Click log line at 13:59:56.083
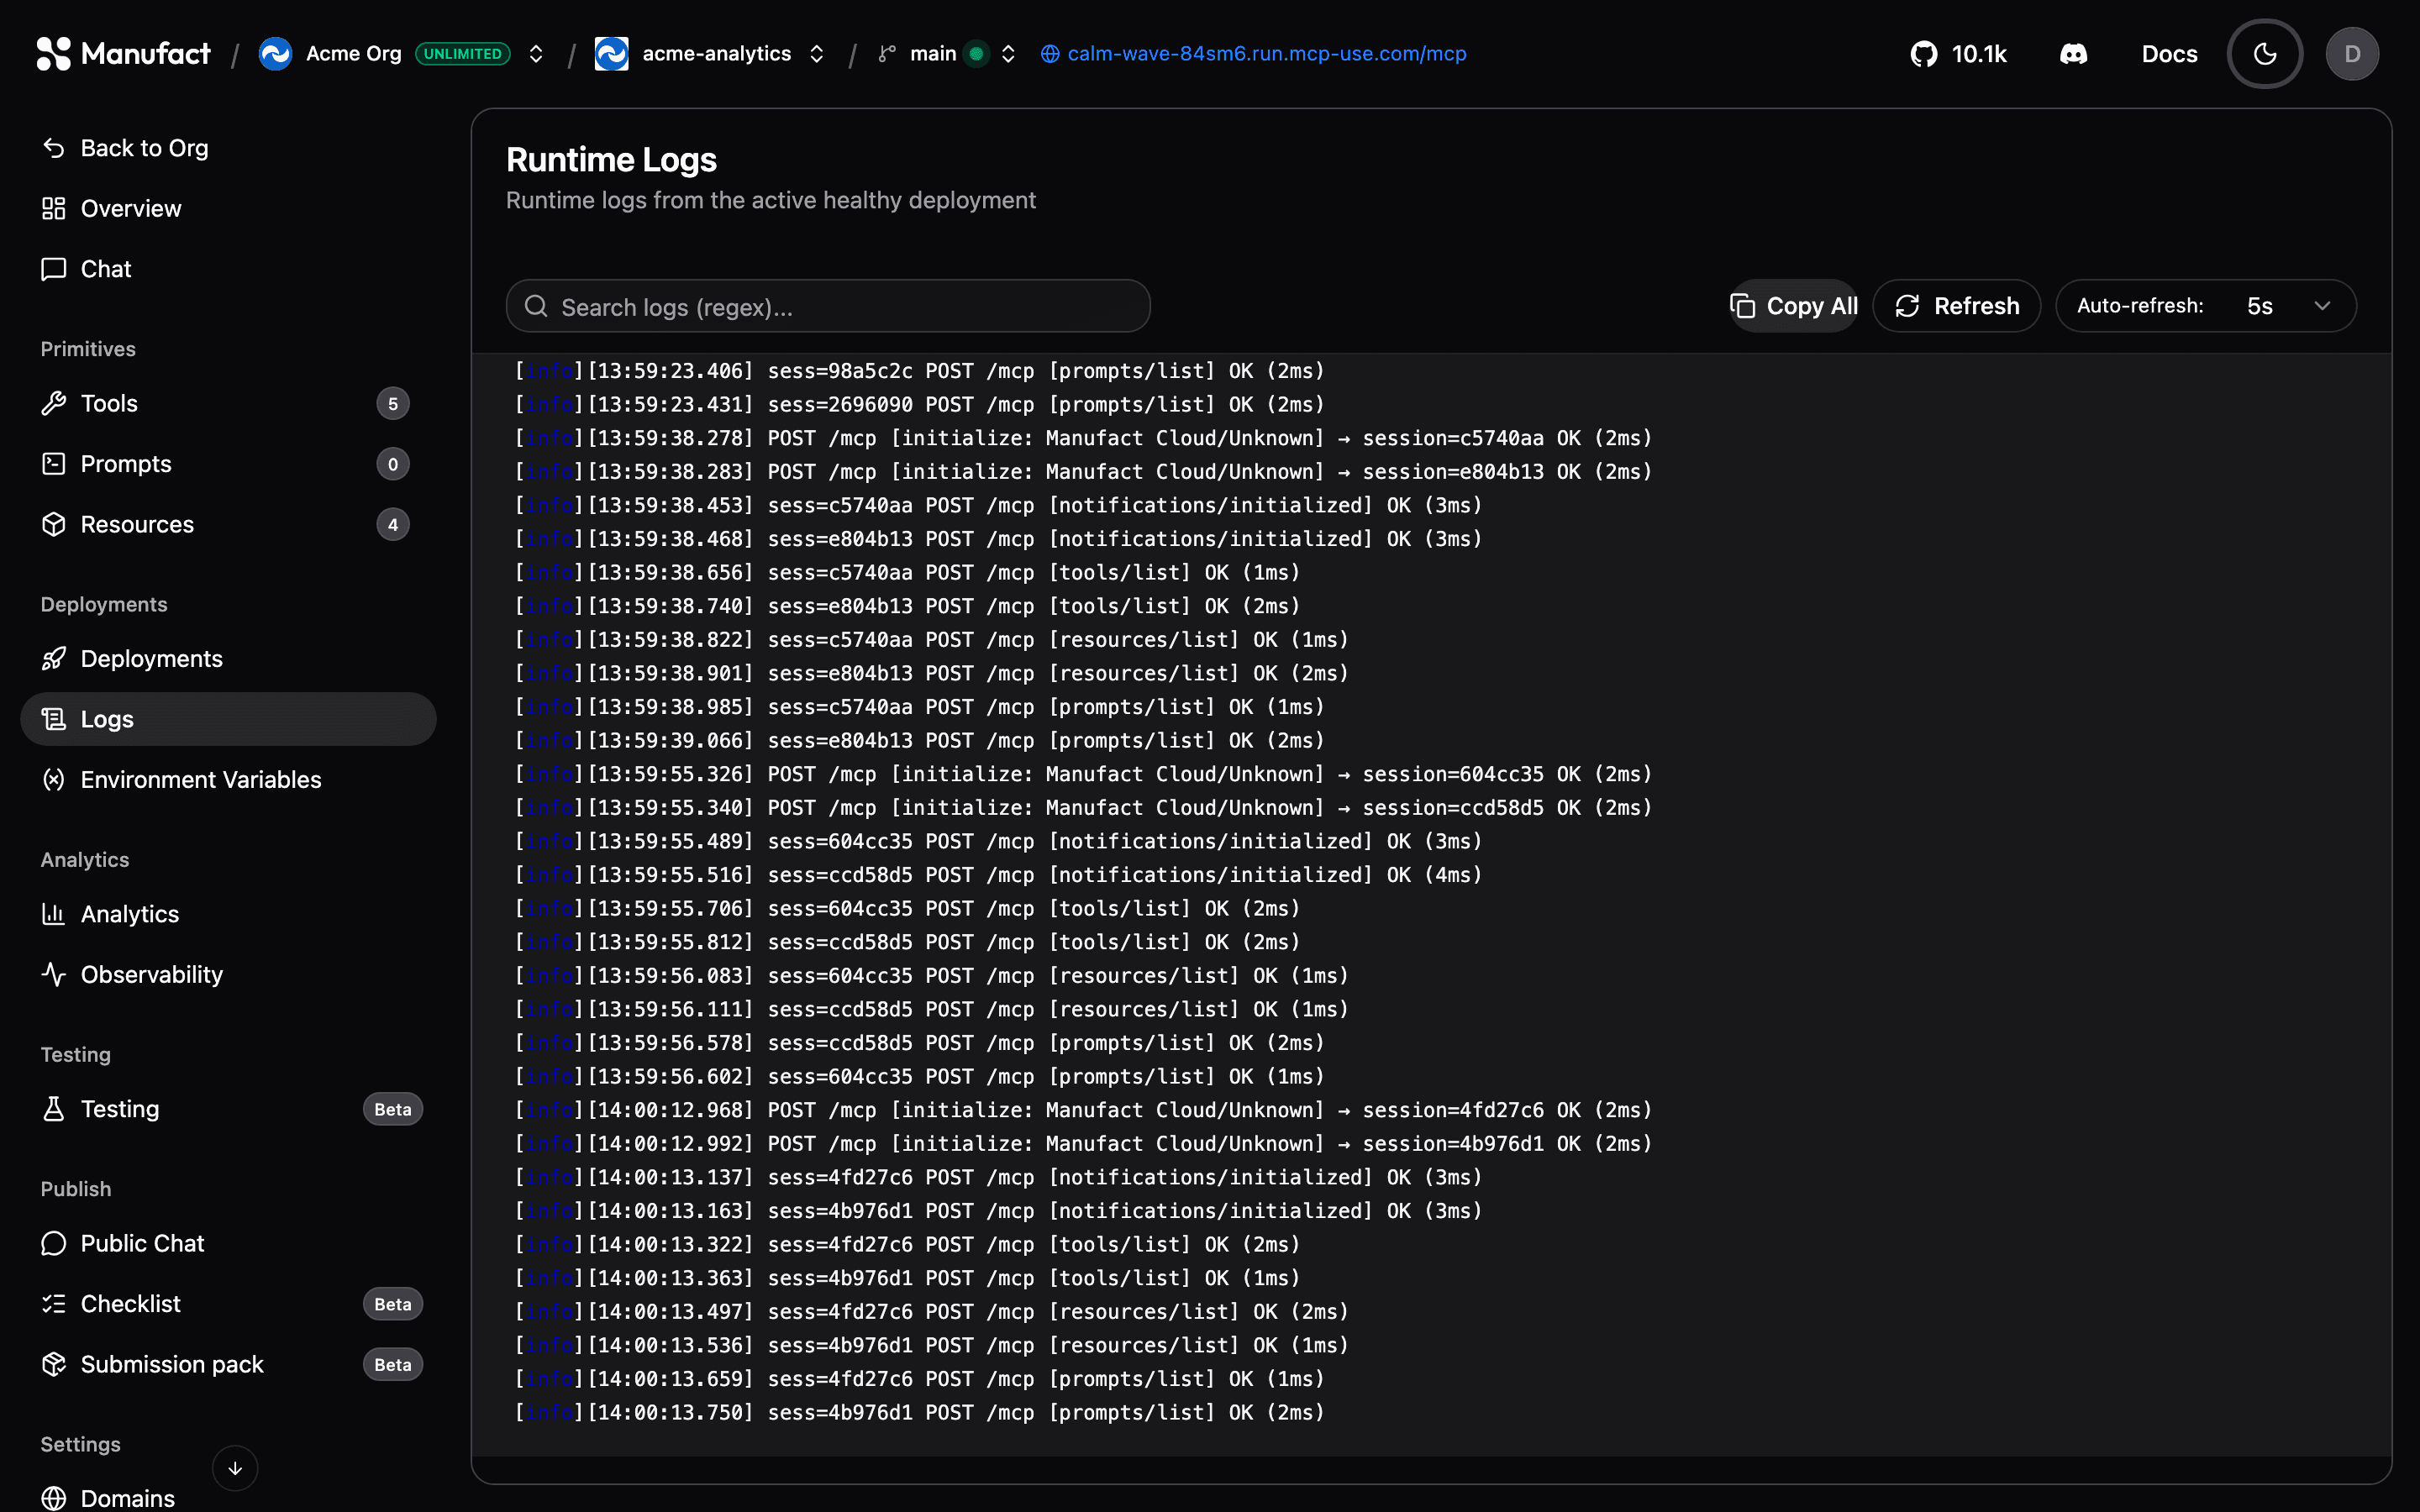Screen dimensions: 2420x1512 tap(931, 976)
